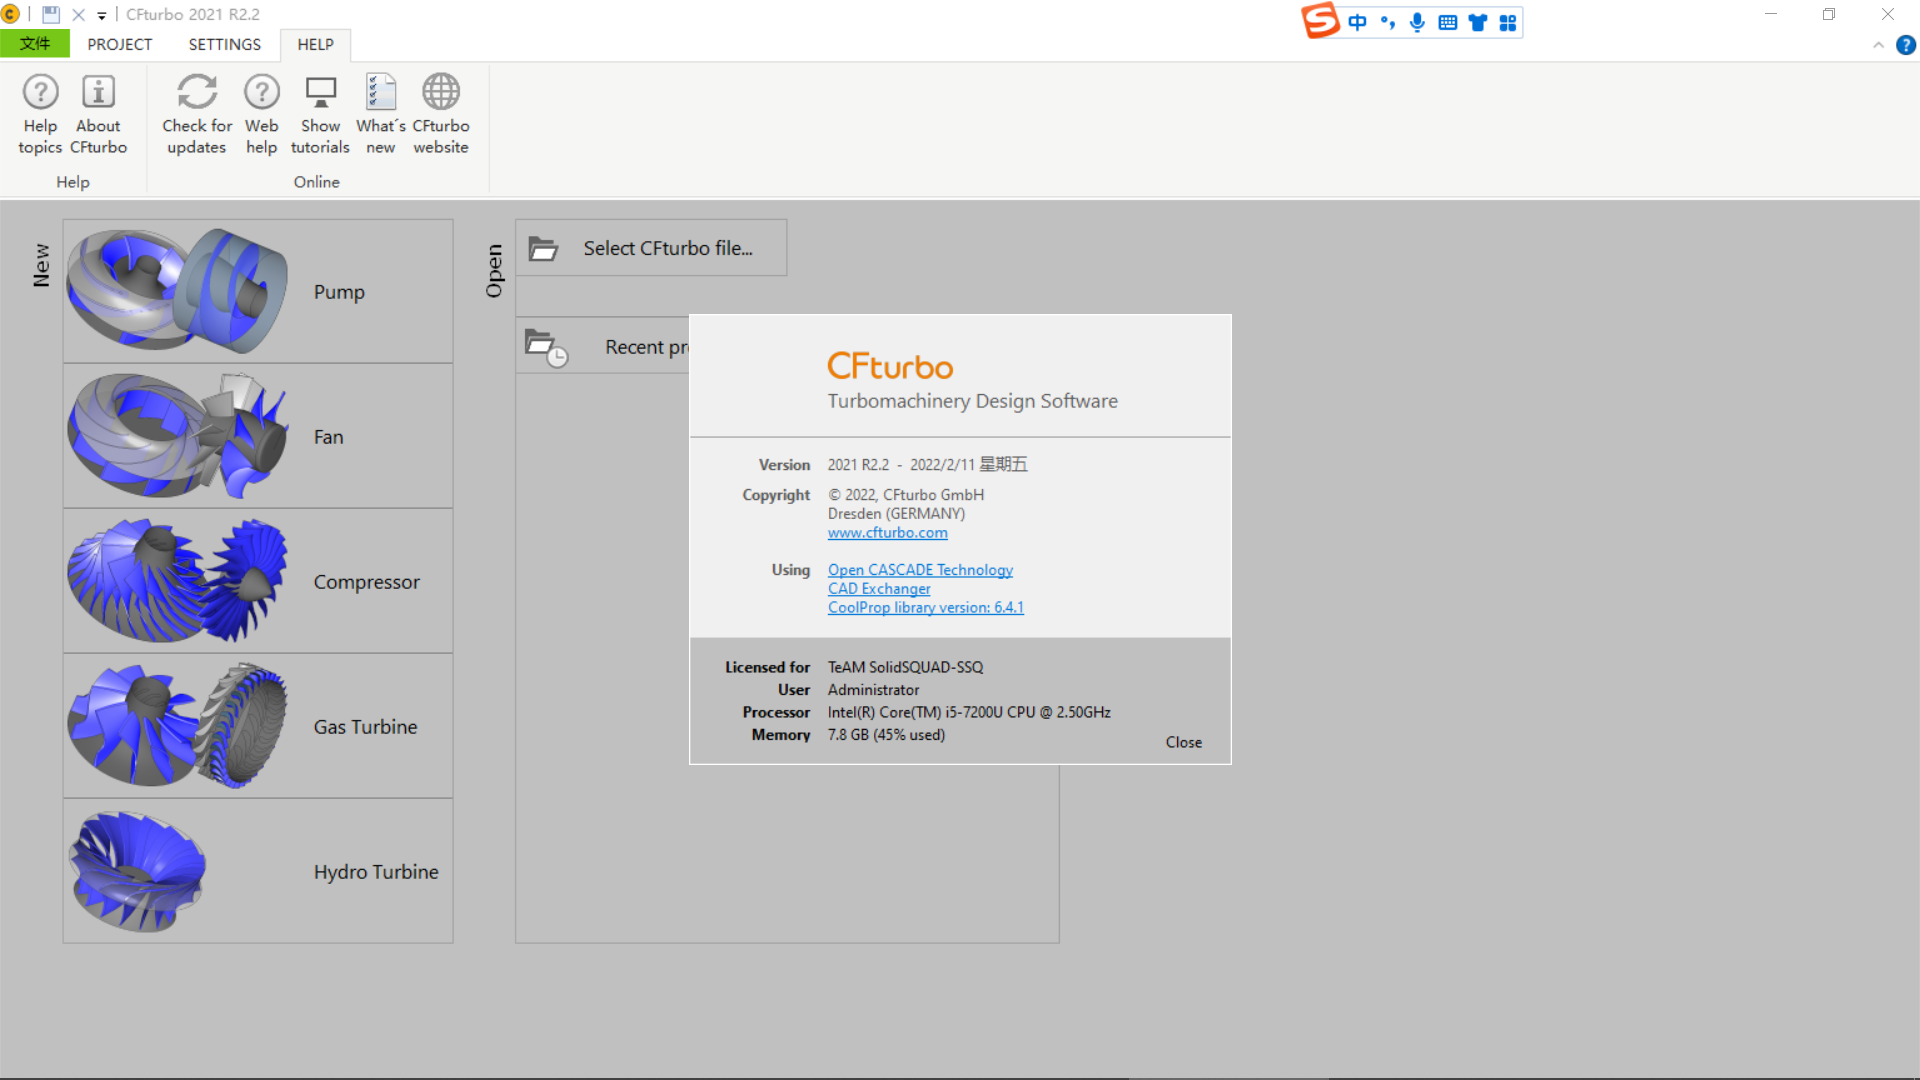Open CoolProp library version link

925,608
